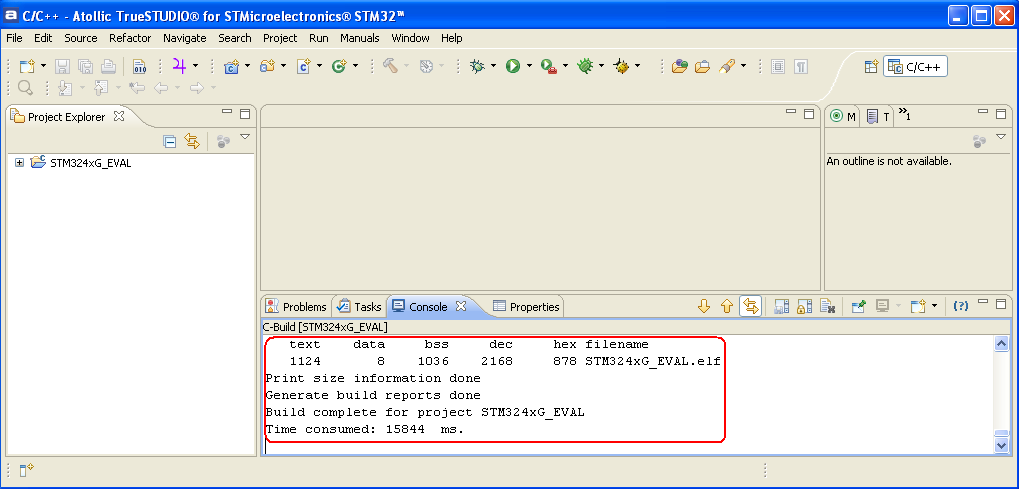Image resolution: width=1019 pixels, height=489 pixels.
Task: Switch to the Problems tab
Action: pos(298,307)
